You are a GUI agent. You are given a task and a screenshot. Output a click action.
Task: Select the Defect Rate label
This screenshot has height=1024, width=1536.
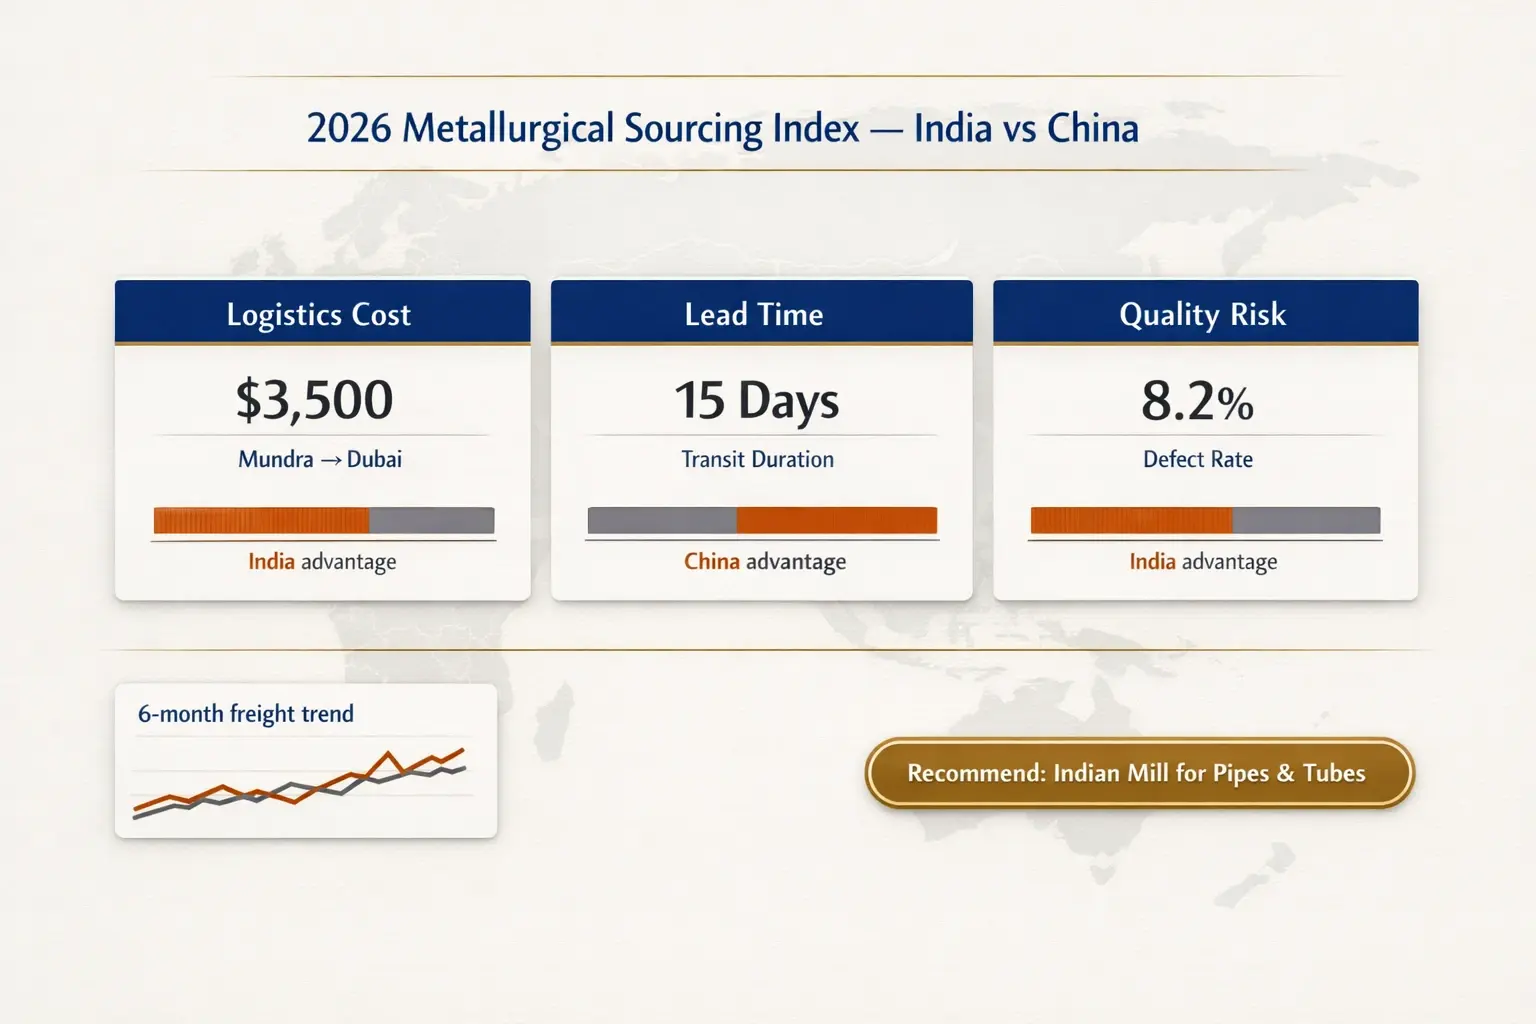pos(1198,459)
